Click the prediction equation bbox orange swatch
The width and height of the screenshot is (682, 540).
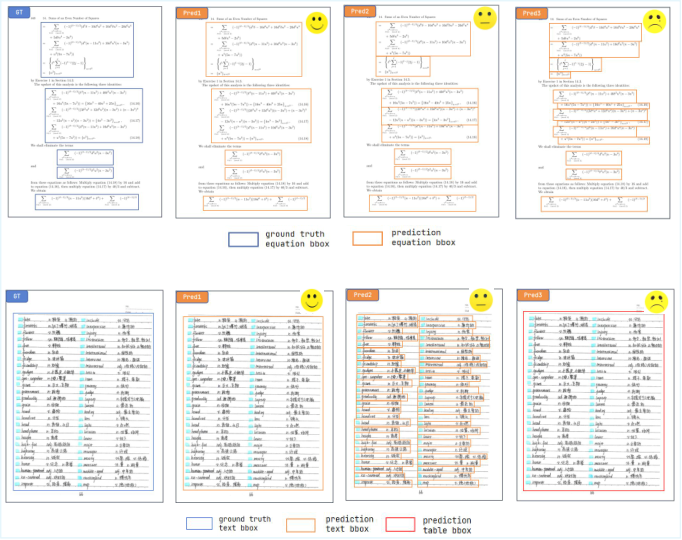point(368,238)
